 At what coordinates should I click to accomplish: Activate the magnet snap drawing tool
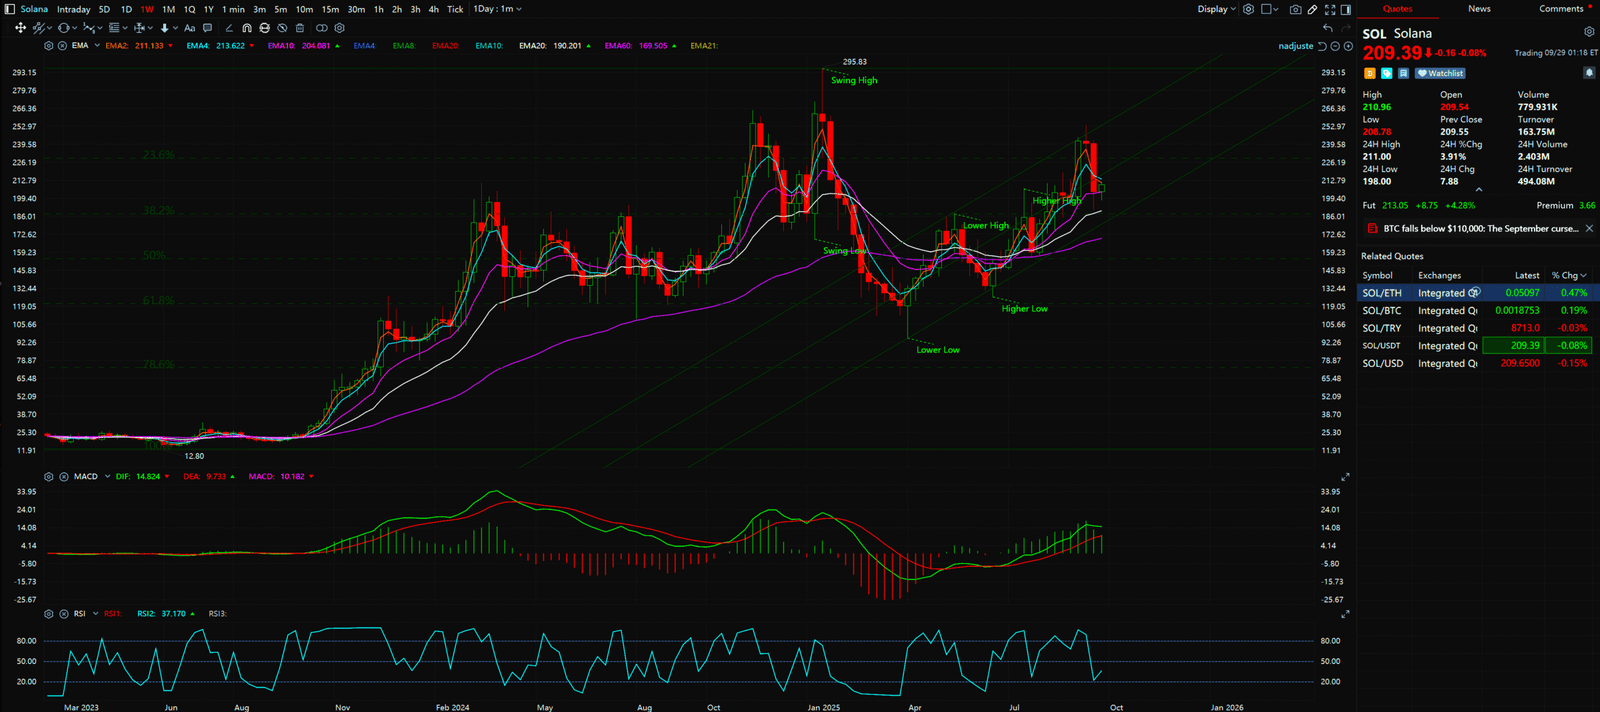[247, 28]
